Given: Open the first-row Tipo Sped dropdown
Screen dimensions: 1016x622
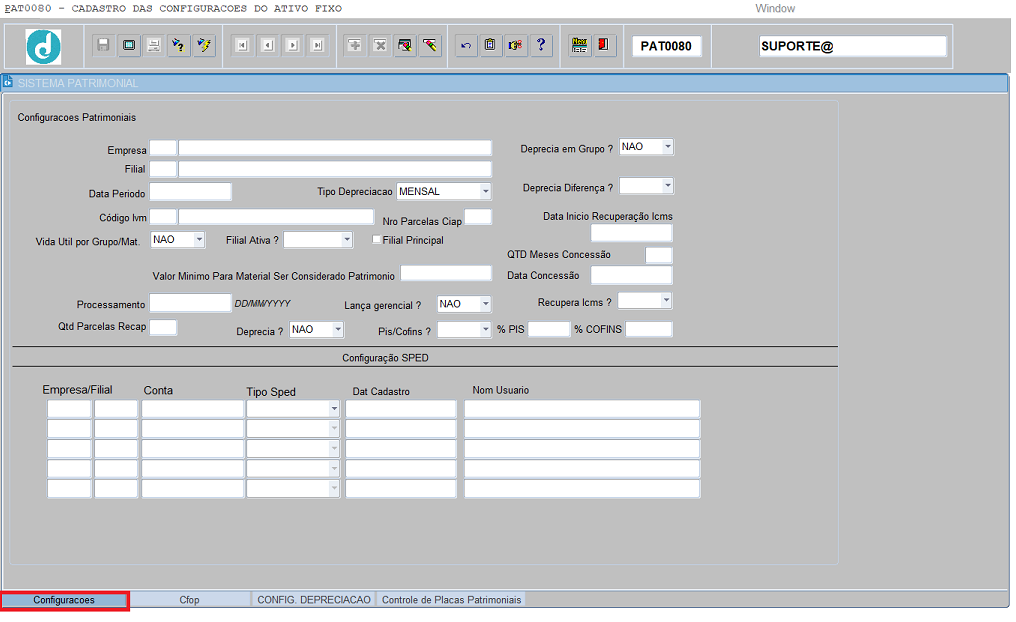Looking at the screenshot, I should coord(334,409).
